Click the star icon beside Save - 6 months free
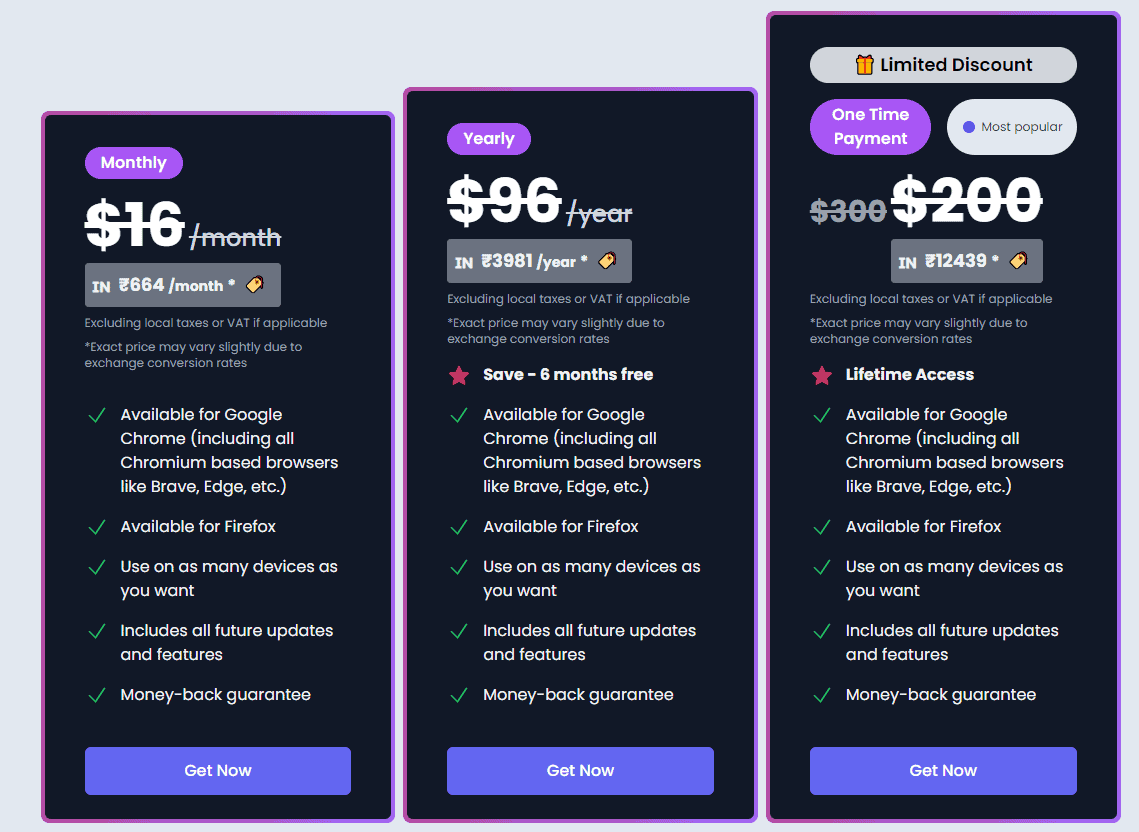This screenshot has width=1139, height=832. click(458, 374)
